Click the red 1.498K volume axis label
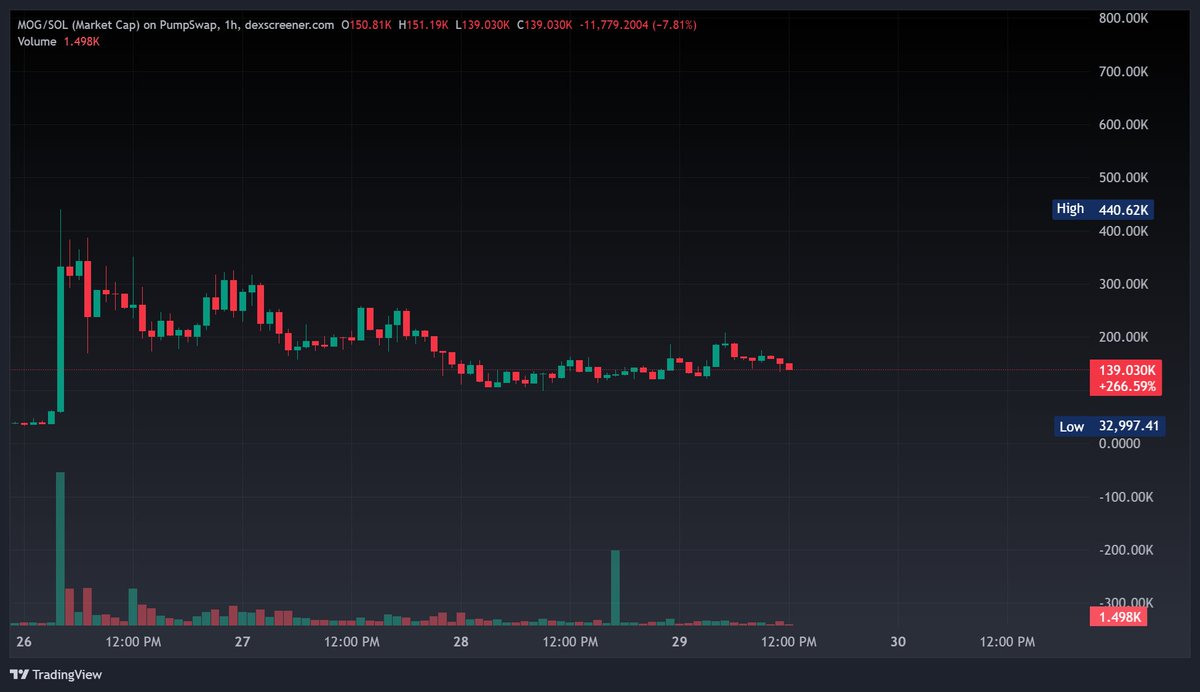 tap(1117, 617)
